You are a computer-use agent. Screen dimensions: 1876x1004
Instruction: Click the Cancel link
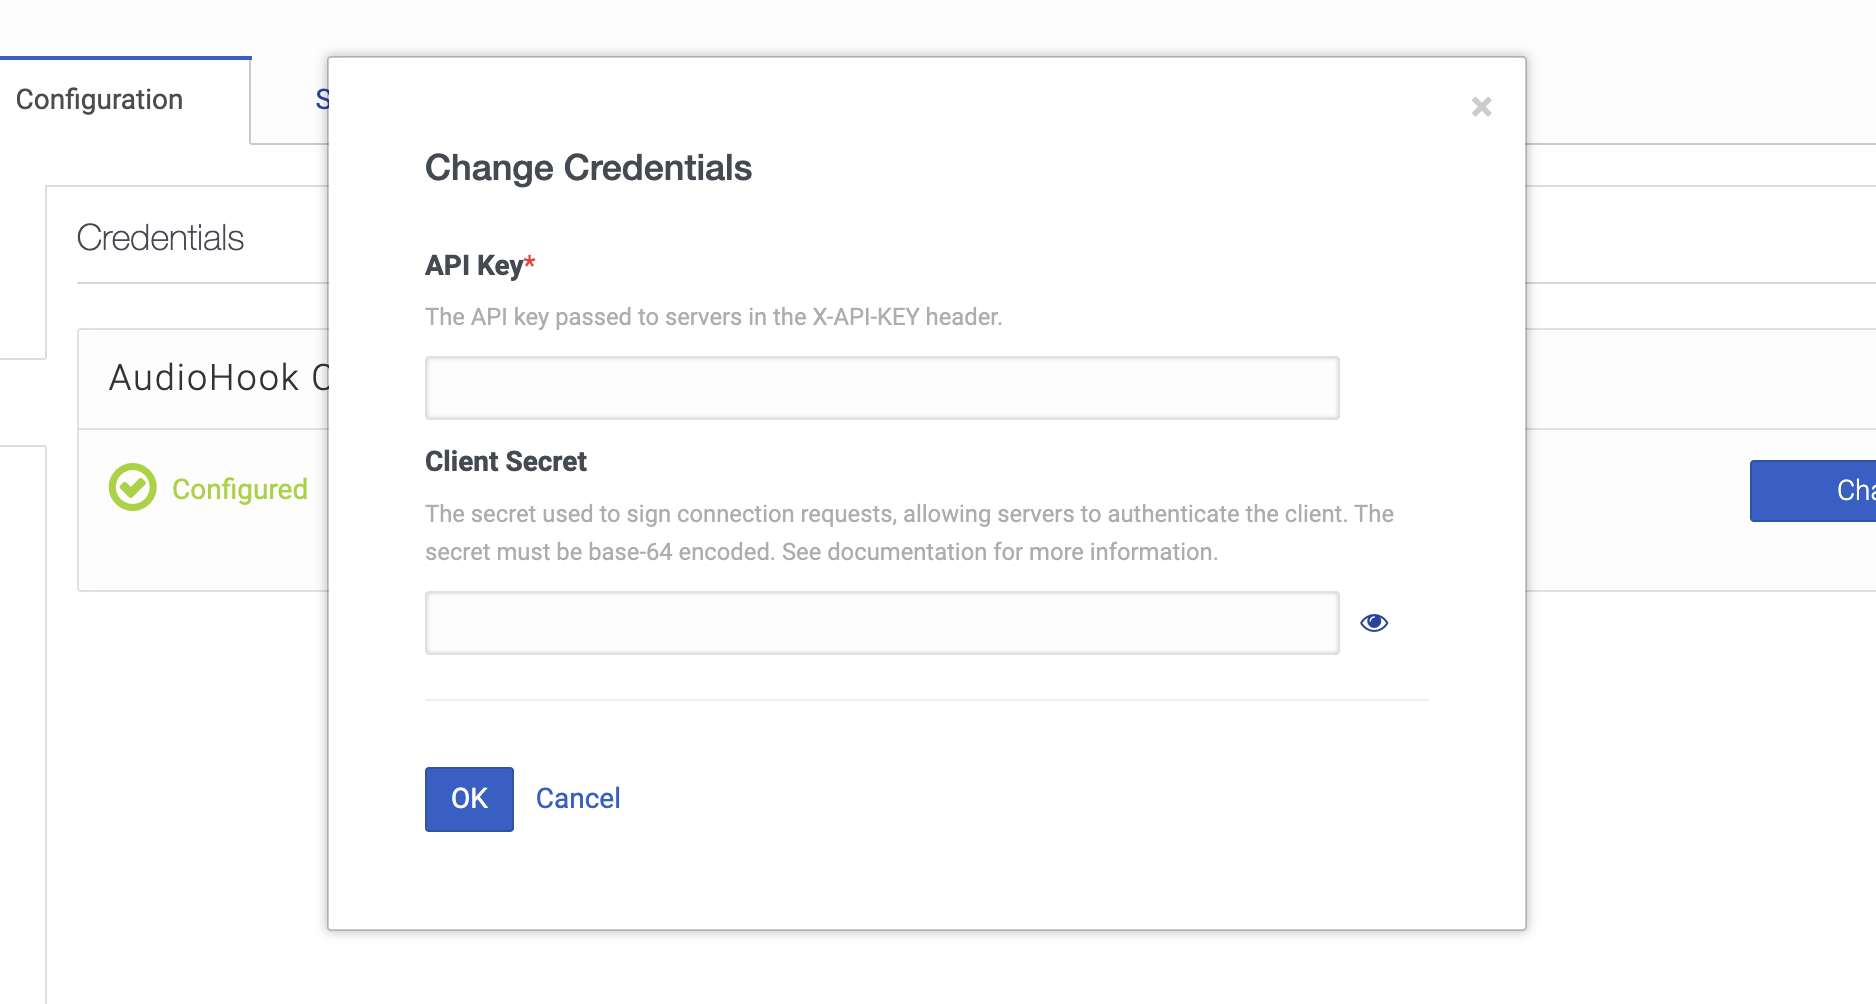[x=578, y=799]
